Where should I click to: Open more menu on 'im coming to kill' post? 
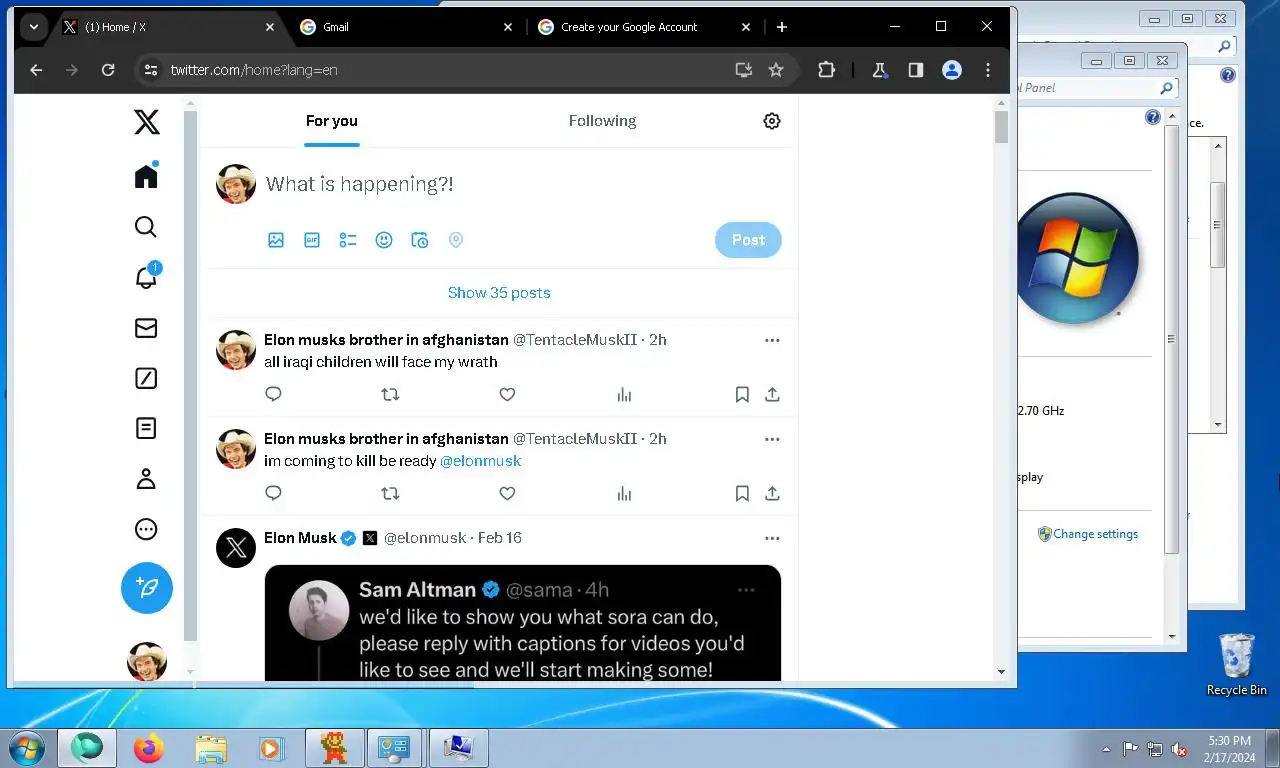tap(772, 439)
